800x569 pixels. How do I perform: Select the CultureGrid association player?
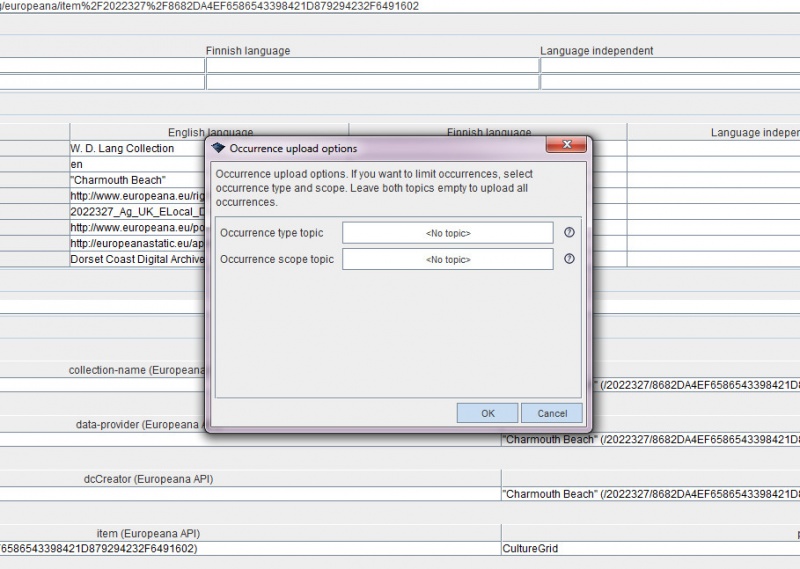(x=529, y=549)
